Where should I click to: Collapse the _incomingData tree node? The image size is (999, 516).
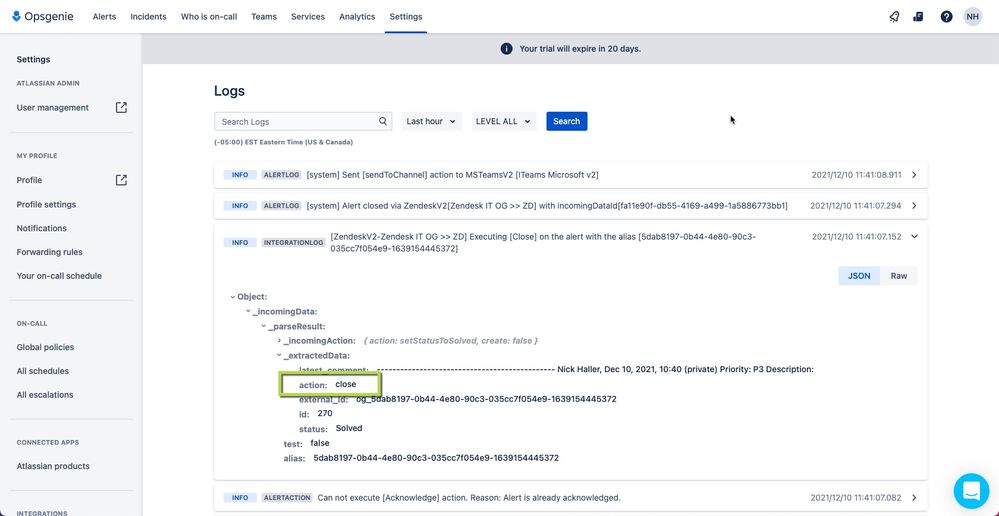[248, 312]
